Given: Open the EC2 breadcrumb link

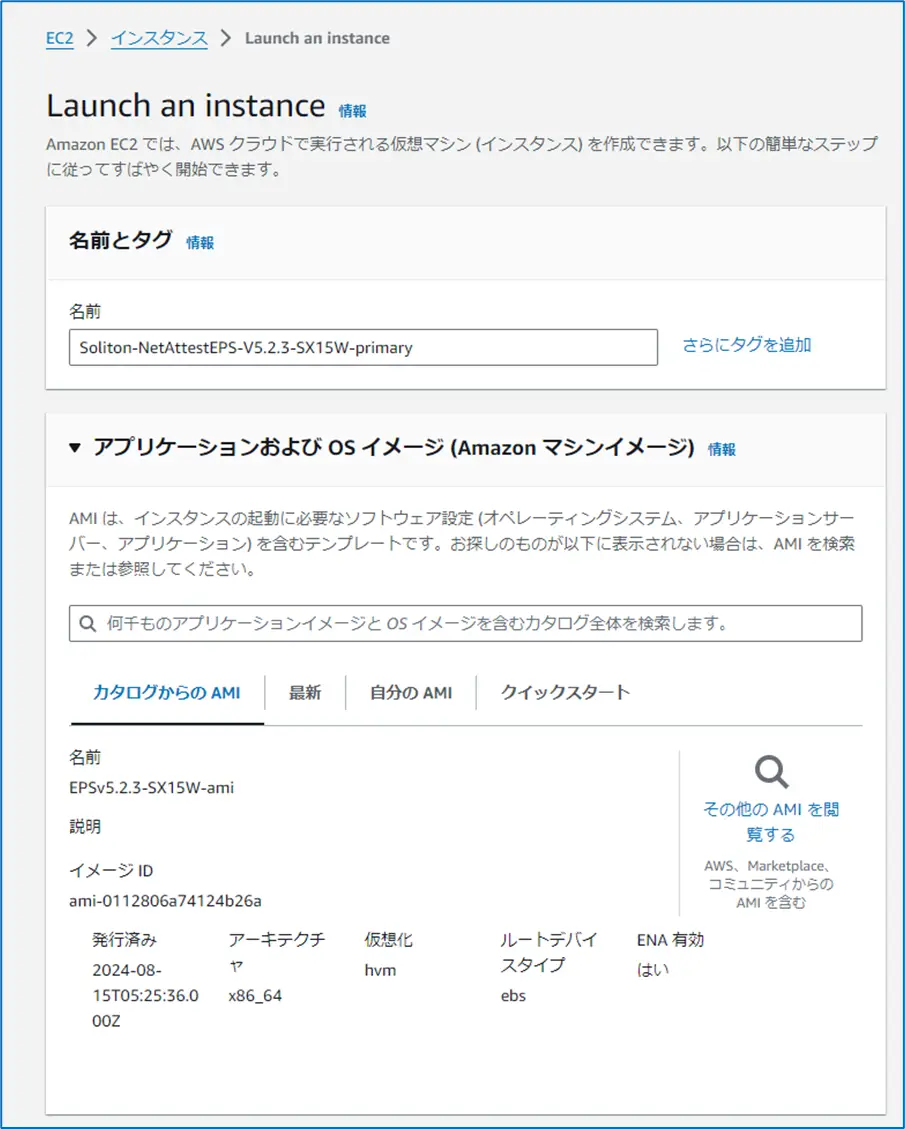Looking at the screenshot, I should pyautogui.click(x=60, y=38).
